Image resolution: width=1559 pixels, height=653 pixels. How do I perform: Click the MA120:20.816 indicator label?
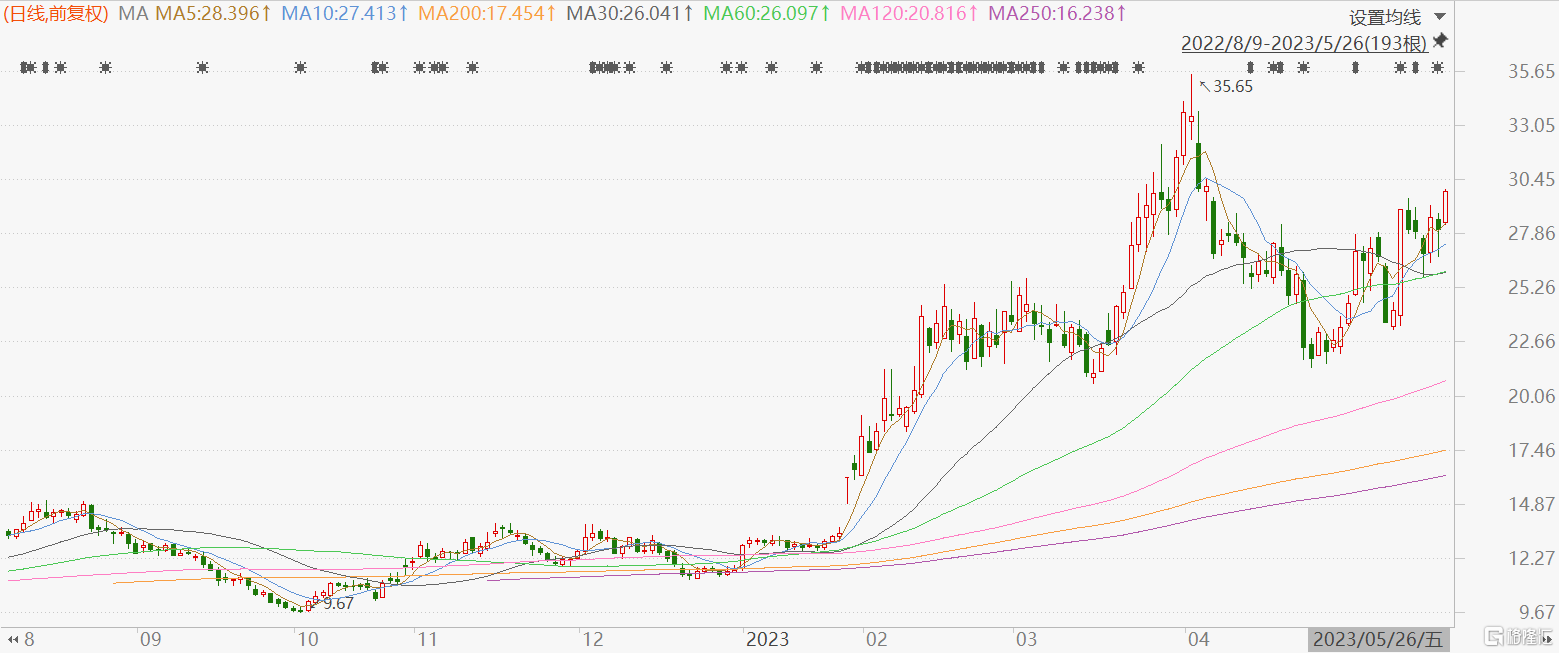tap(909, 14)
